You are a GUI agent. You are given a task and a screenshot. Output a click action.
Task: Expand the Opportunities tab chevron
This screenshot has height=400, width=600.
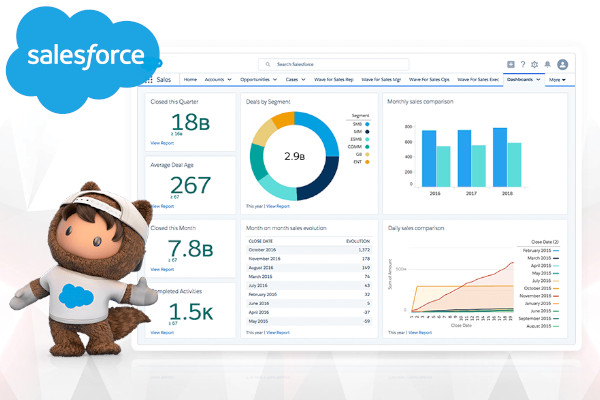tap(275, 80)
